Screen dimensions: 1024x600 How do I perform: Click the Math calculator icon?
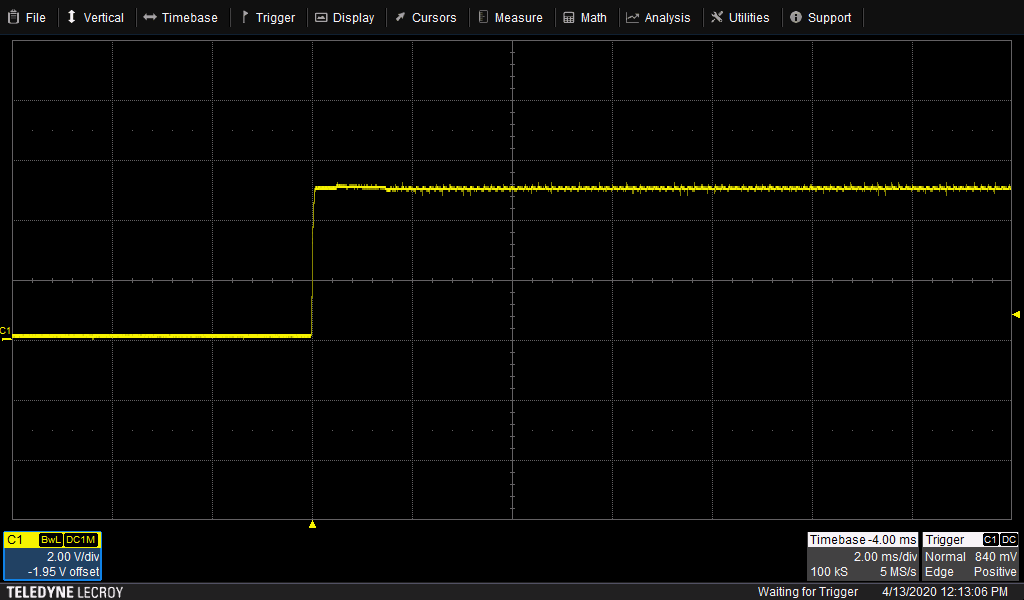569,17
